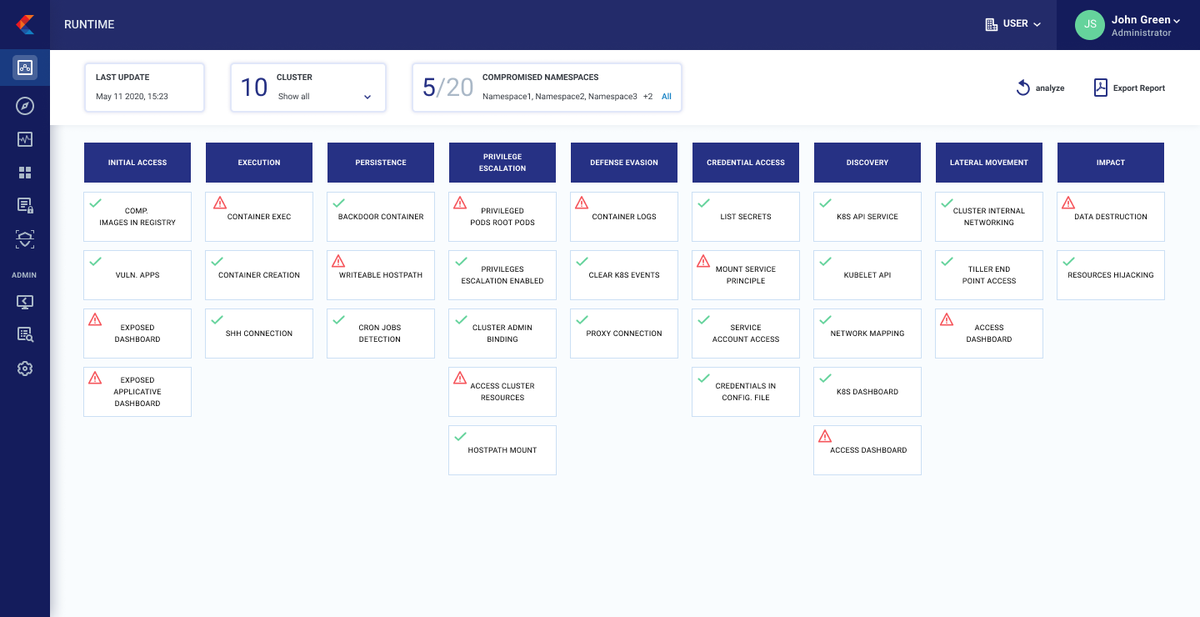Open the Clear K8S Events card
This screenshot has width=1200, height=617.
click(624, 275)
